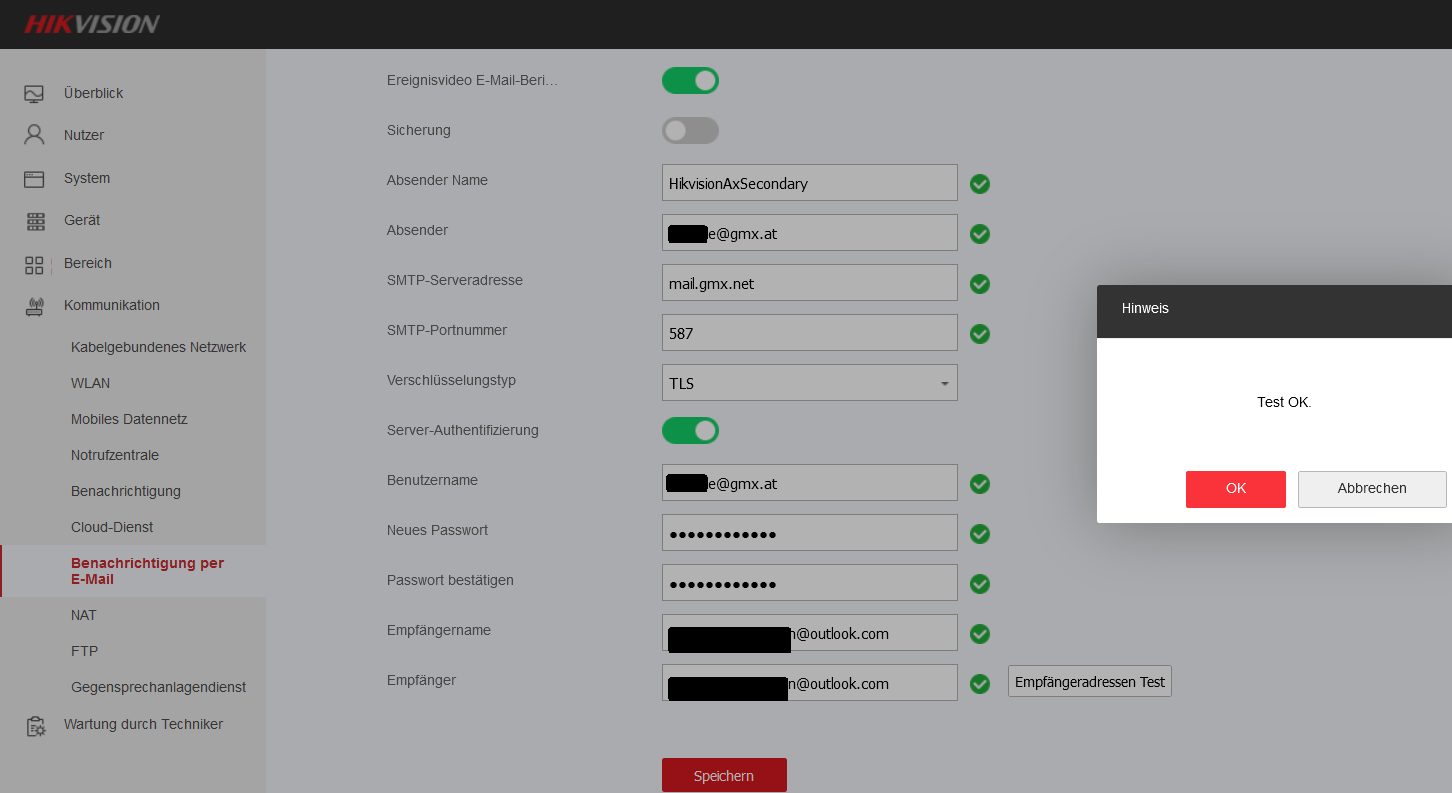The width and height of the screenshot is (1452, 793).
Task: Collapse the Kommunikation menu section
Action: coord(111,306)
